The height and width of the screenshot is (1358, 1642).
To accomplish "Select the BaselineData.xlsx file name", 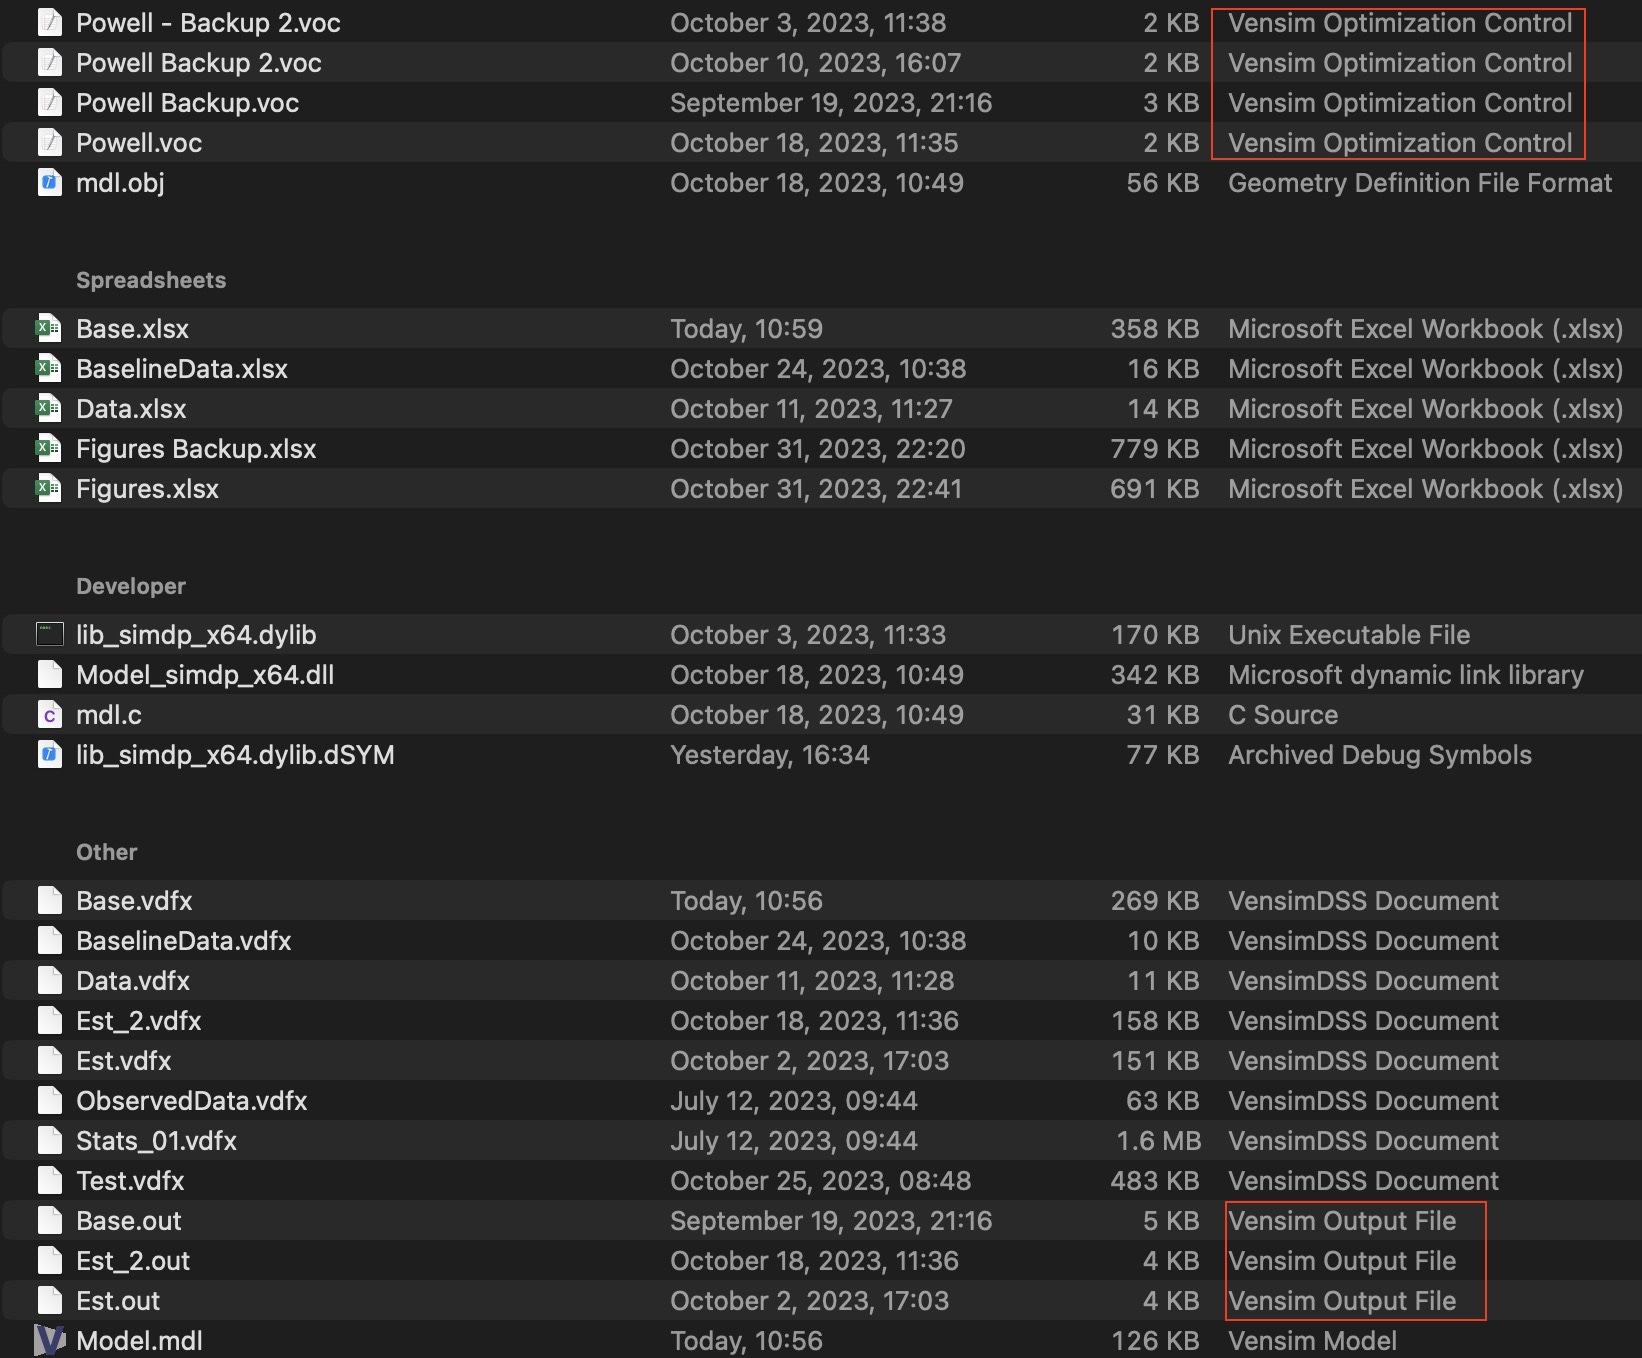I will coord(182,369).
